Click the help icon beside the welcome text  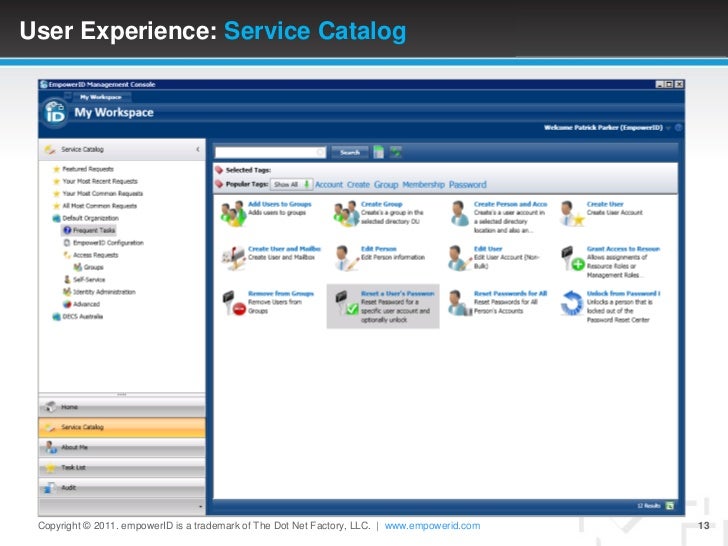(678, 128)
